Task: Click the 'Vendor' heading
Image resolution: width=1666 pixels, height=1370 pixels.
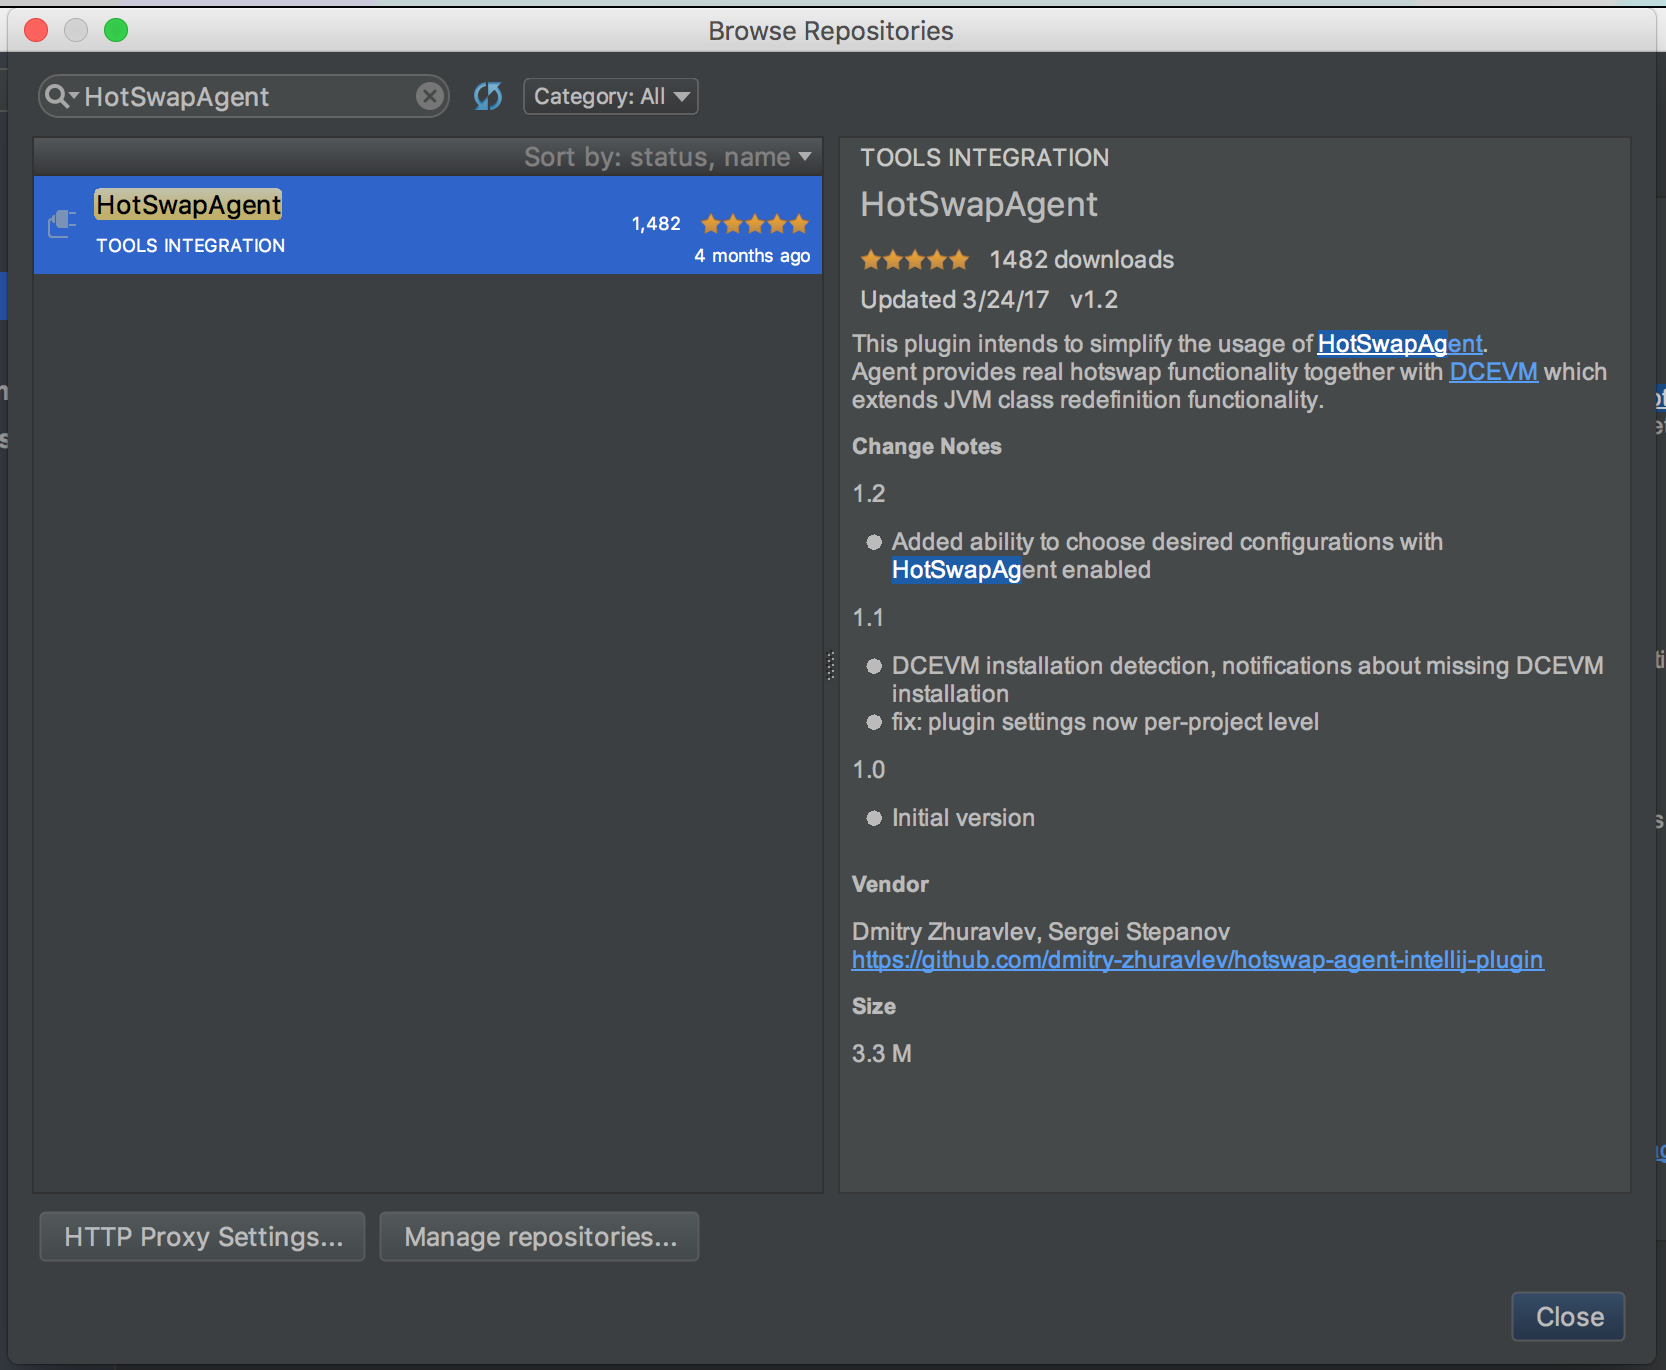Action: [x=890, y=884]
